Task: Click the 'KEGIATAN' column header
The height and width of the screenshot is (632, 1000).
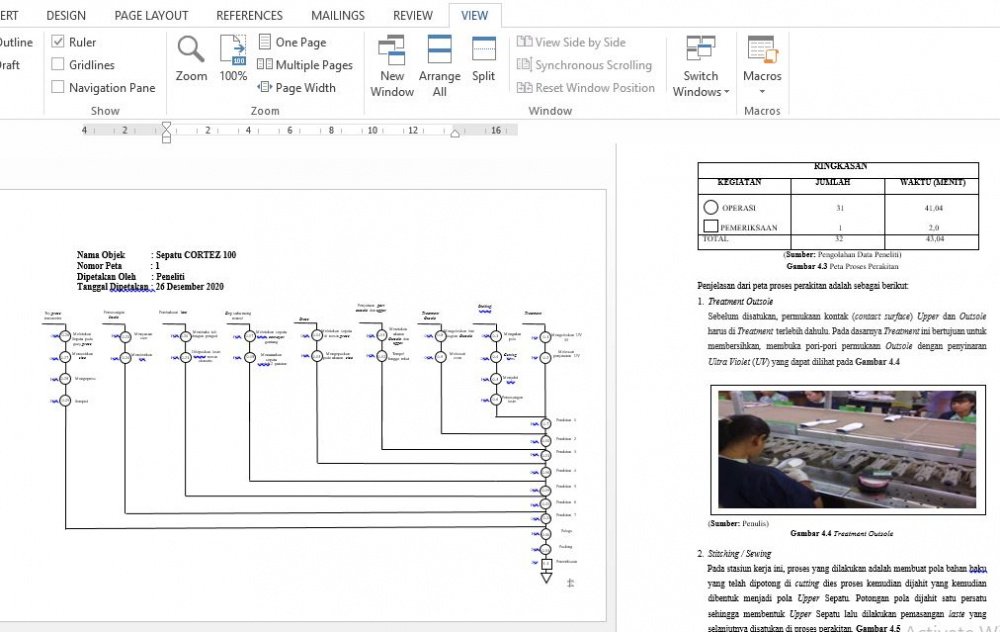Action: coord(739,182)
